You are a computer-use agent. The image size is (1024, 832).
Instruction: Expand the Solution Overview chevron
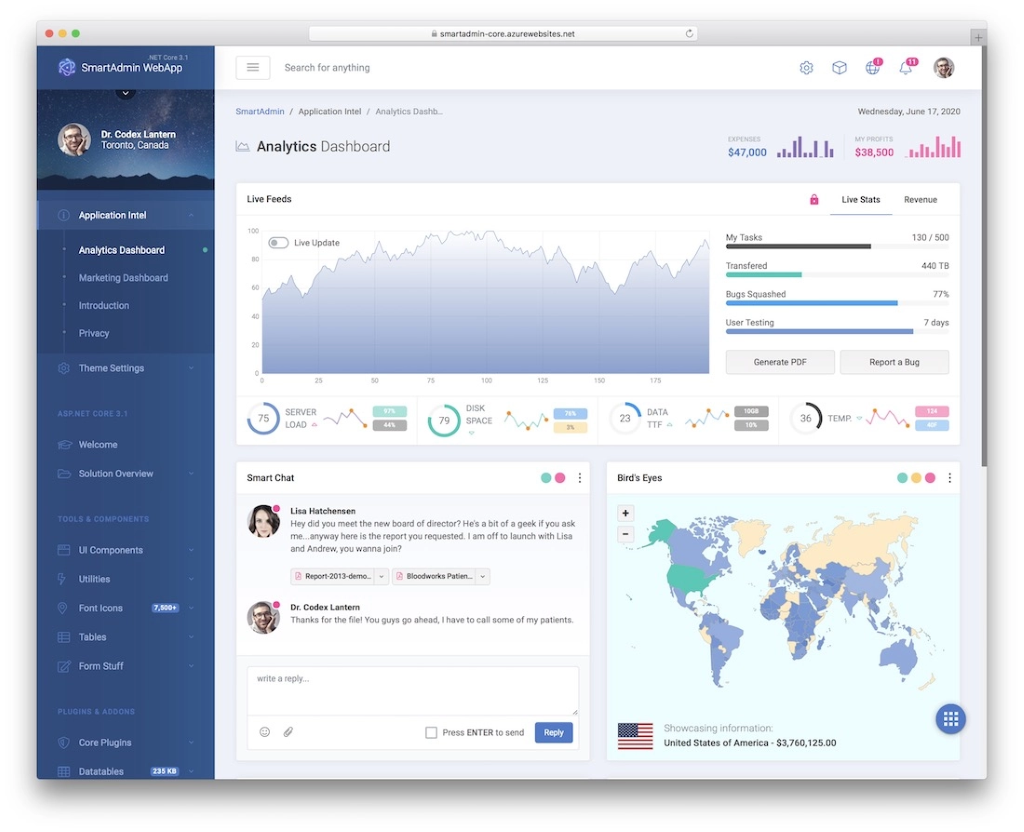click(191, 473)
